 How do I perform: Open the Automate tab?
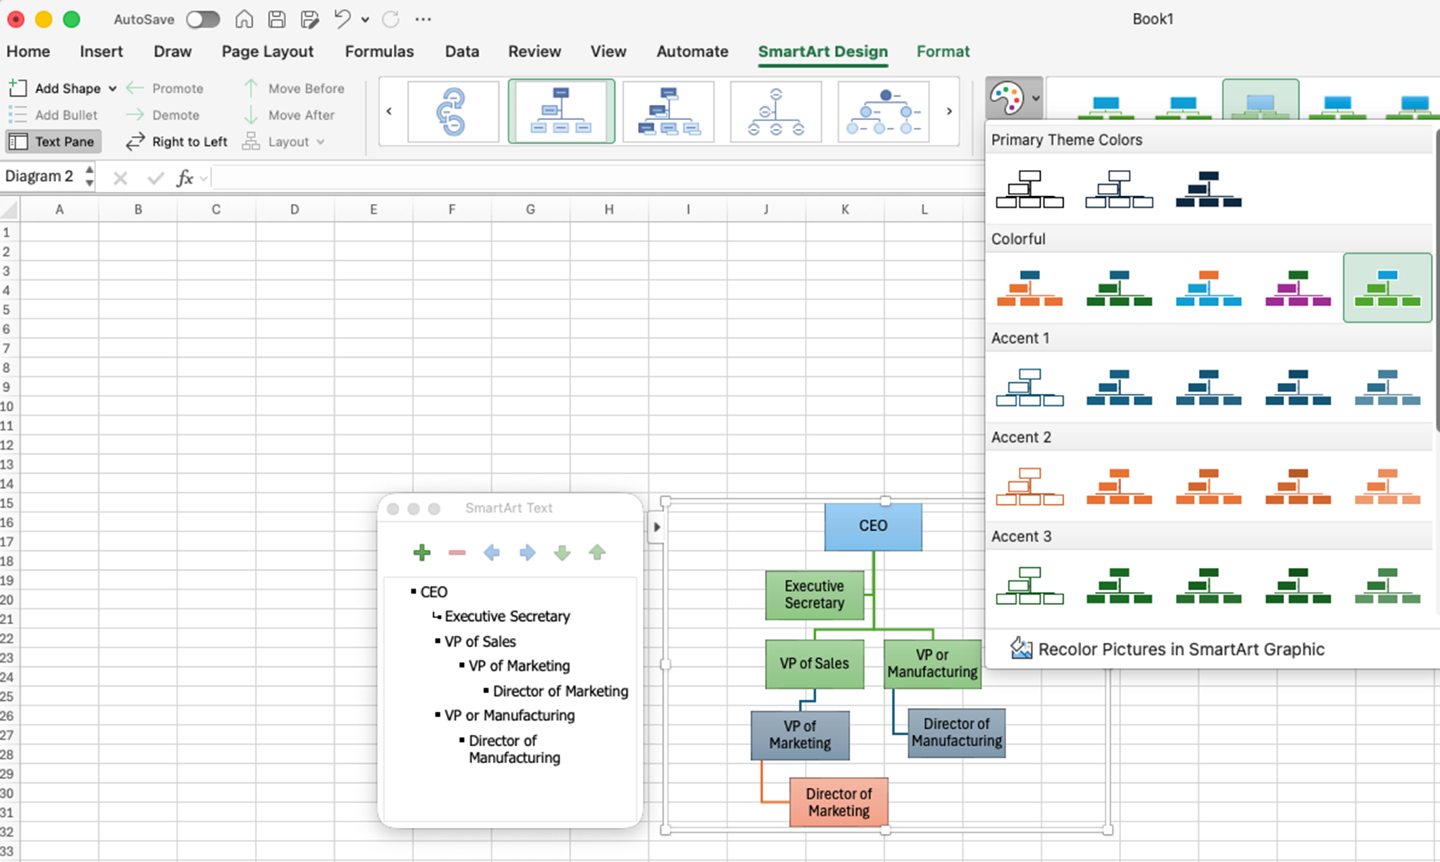tap(692, 51)
